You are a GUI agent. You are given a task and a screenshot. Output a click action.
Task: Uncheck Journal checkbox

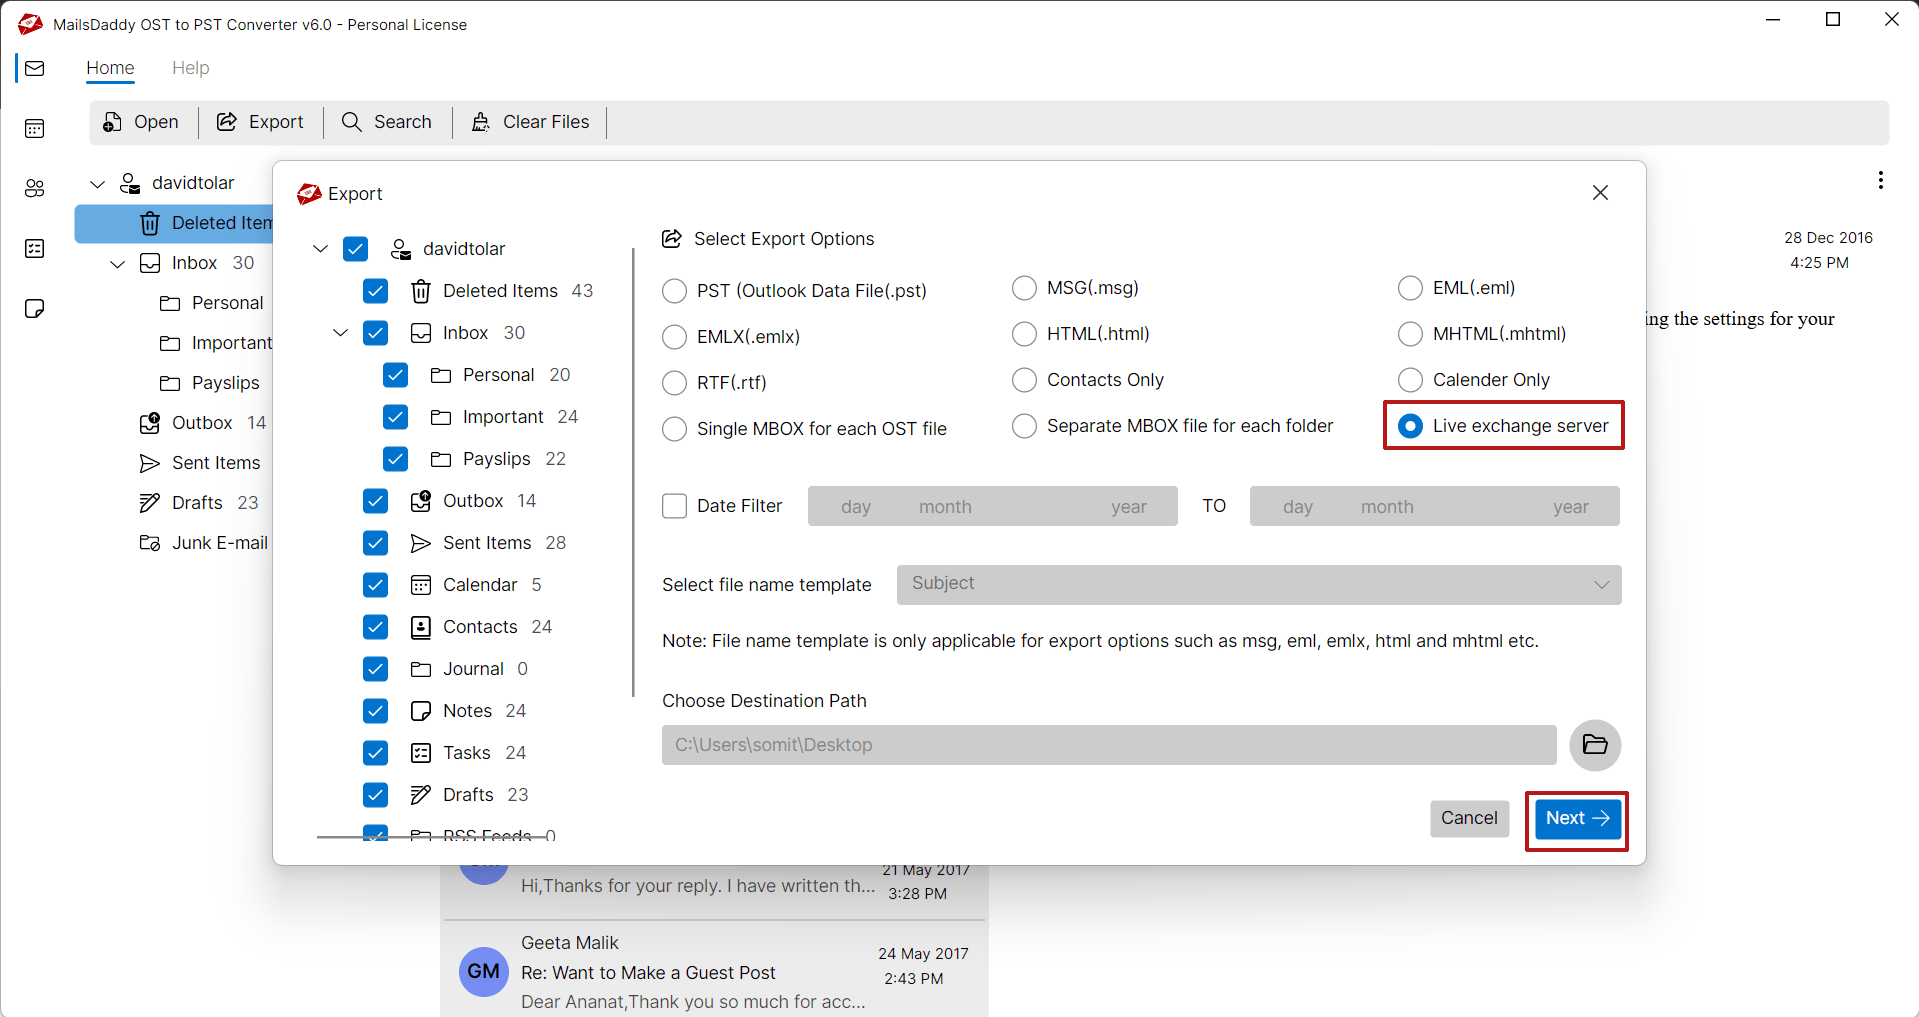(x=376, y=669)
